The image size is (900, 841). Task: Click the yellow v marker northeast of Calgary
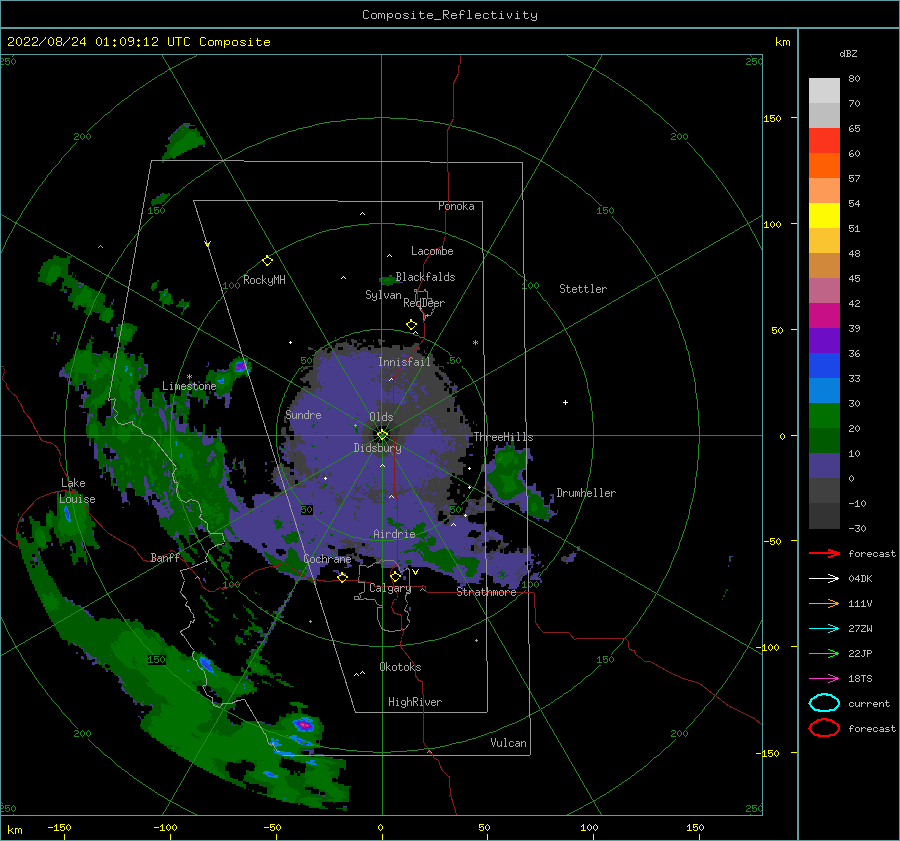pos(415,572)
